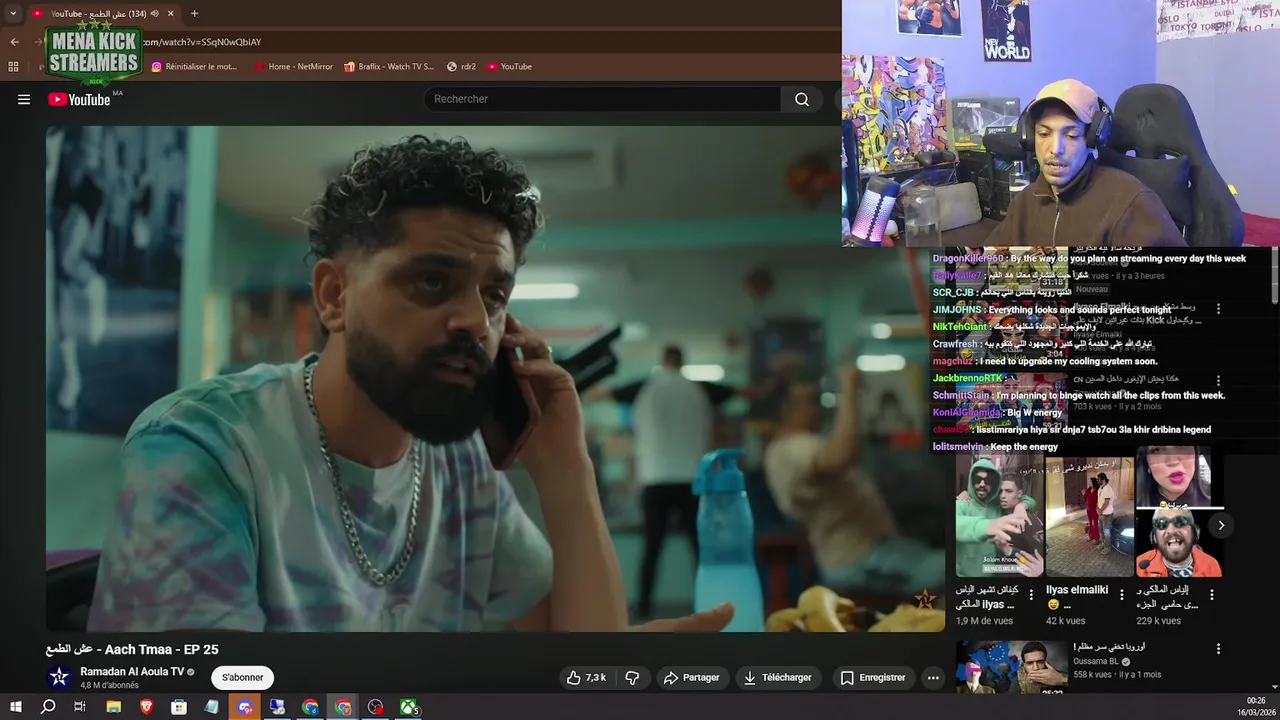1280x720 pixels.
Task: Open Windows taskbar search
Action: [48, 707]
